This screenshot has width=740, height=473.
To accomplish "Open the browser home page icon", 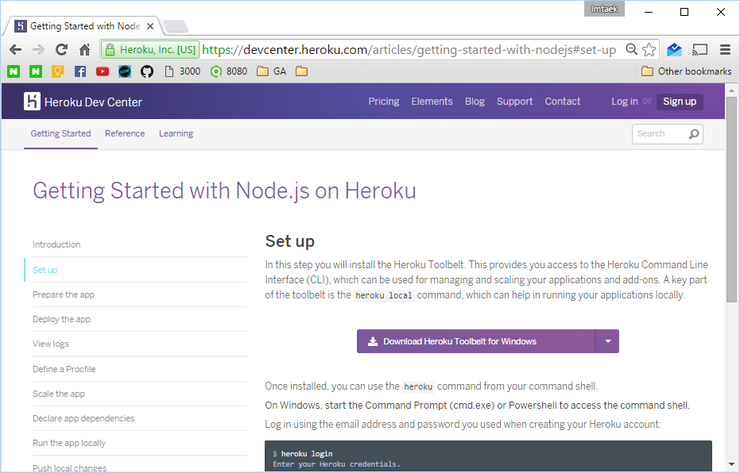I will pyautogui.click(x=84, y=50).
